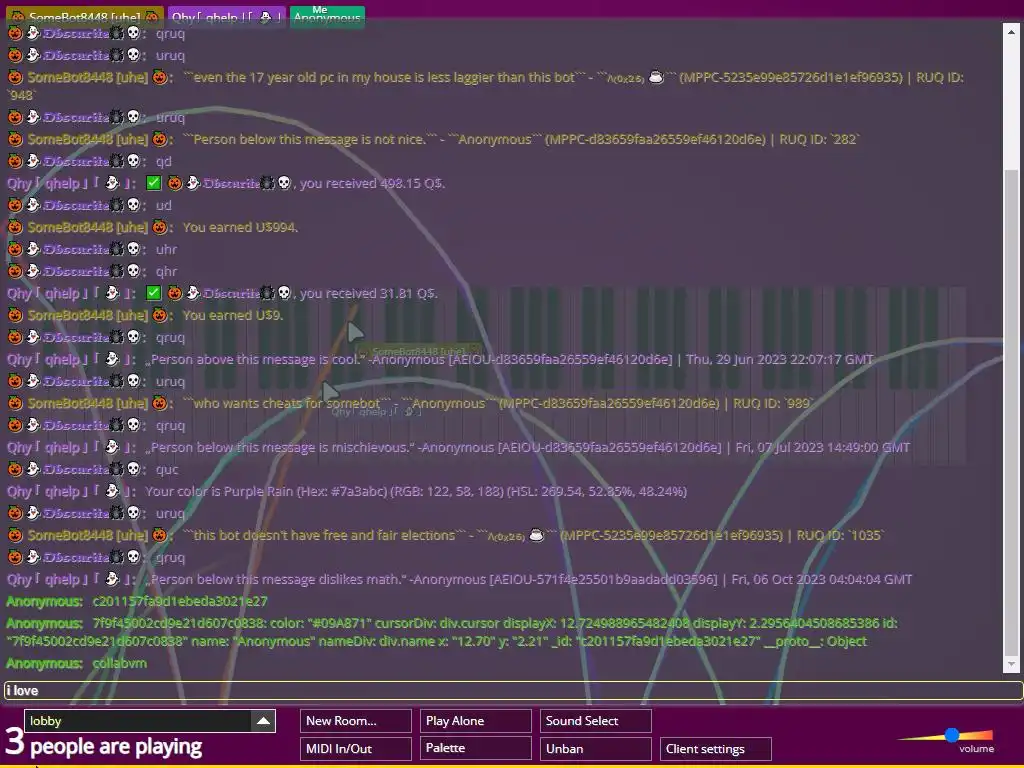Click 'you received 498.15 Q$.' text
The image size is (1024, 768).
coord(372,184)
